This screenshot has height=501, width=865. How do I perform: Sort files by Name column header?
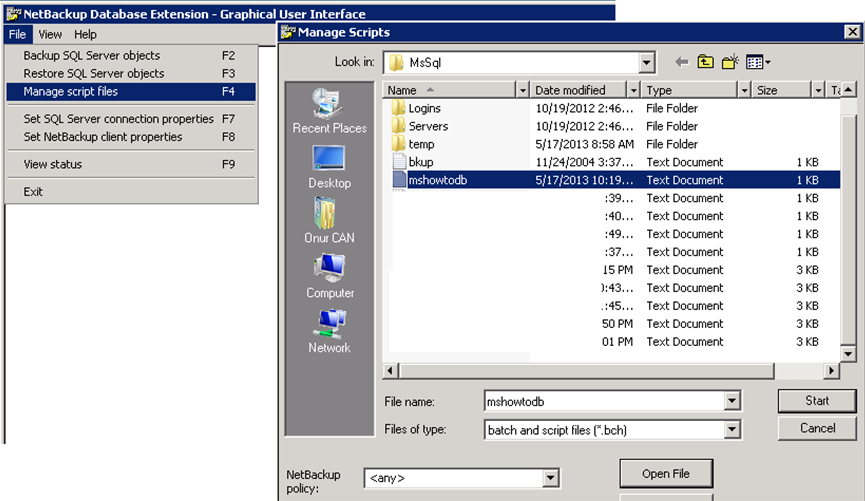tap(450, 90)
